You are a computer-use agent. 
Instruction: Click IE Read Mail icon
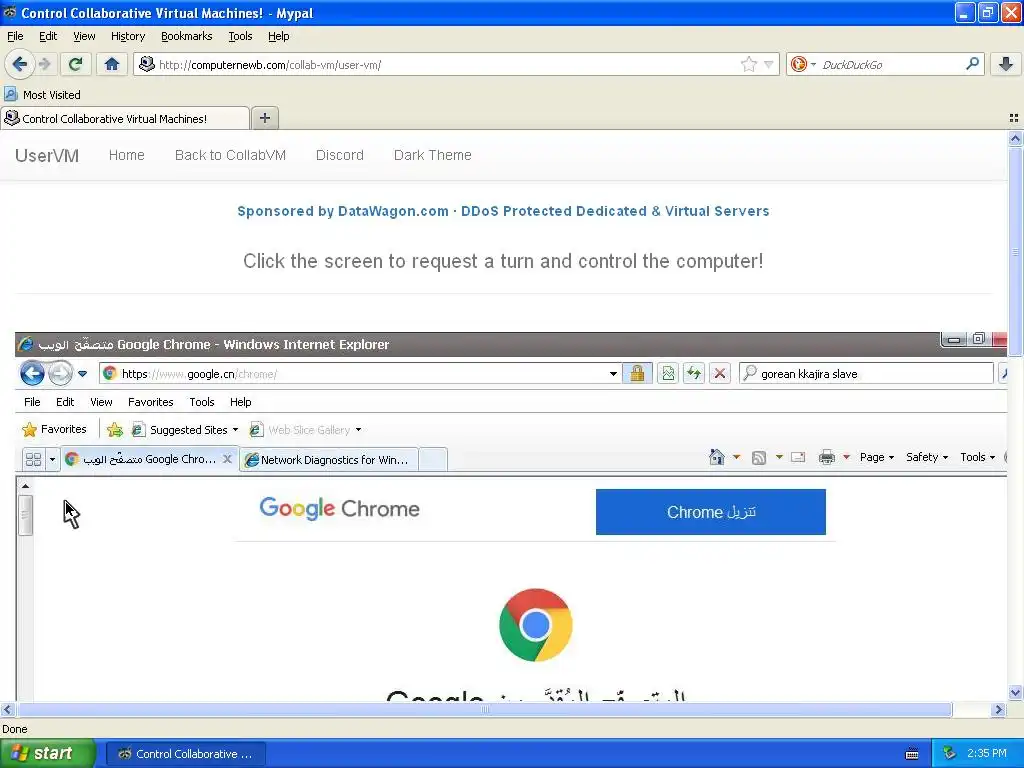click(x=798, y=457)
